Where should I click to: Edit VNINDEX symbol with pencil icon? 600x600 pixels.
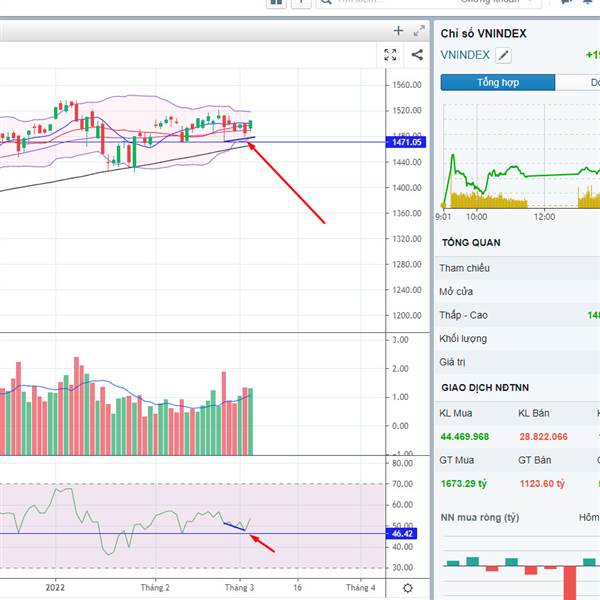(x=503, y=55)
